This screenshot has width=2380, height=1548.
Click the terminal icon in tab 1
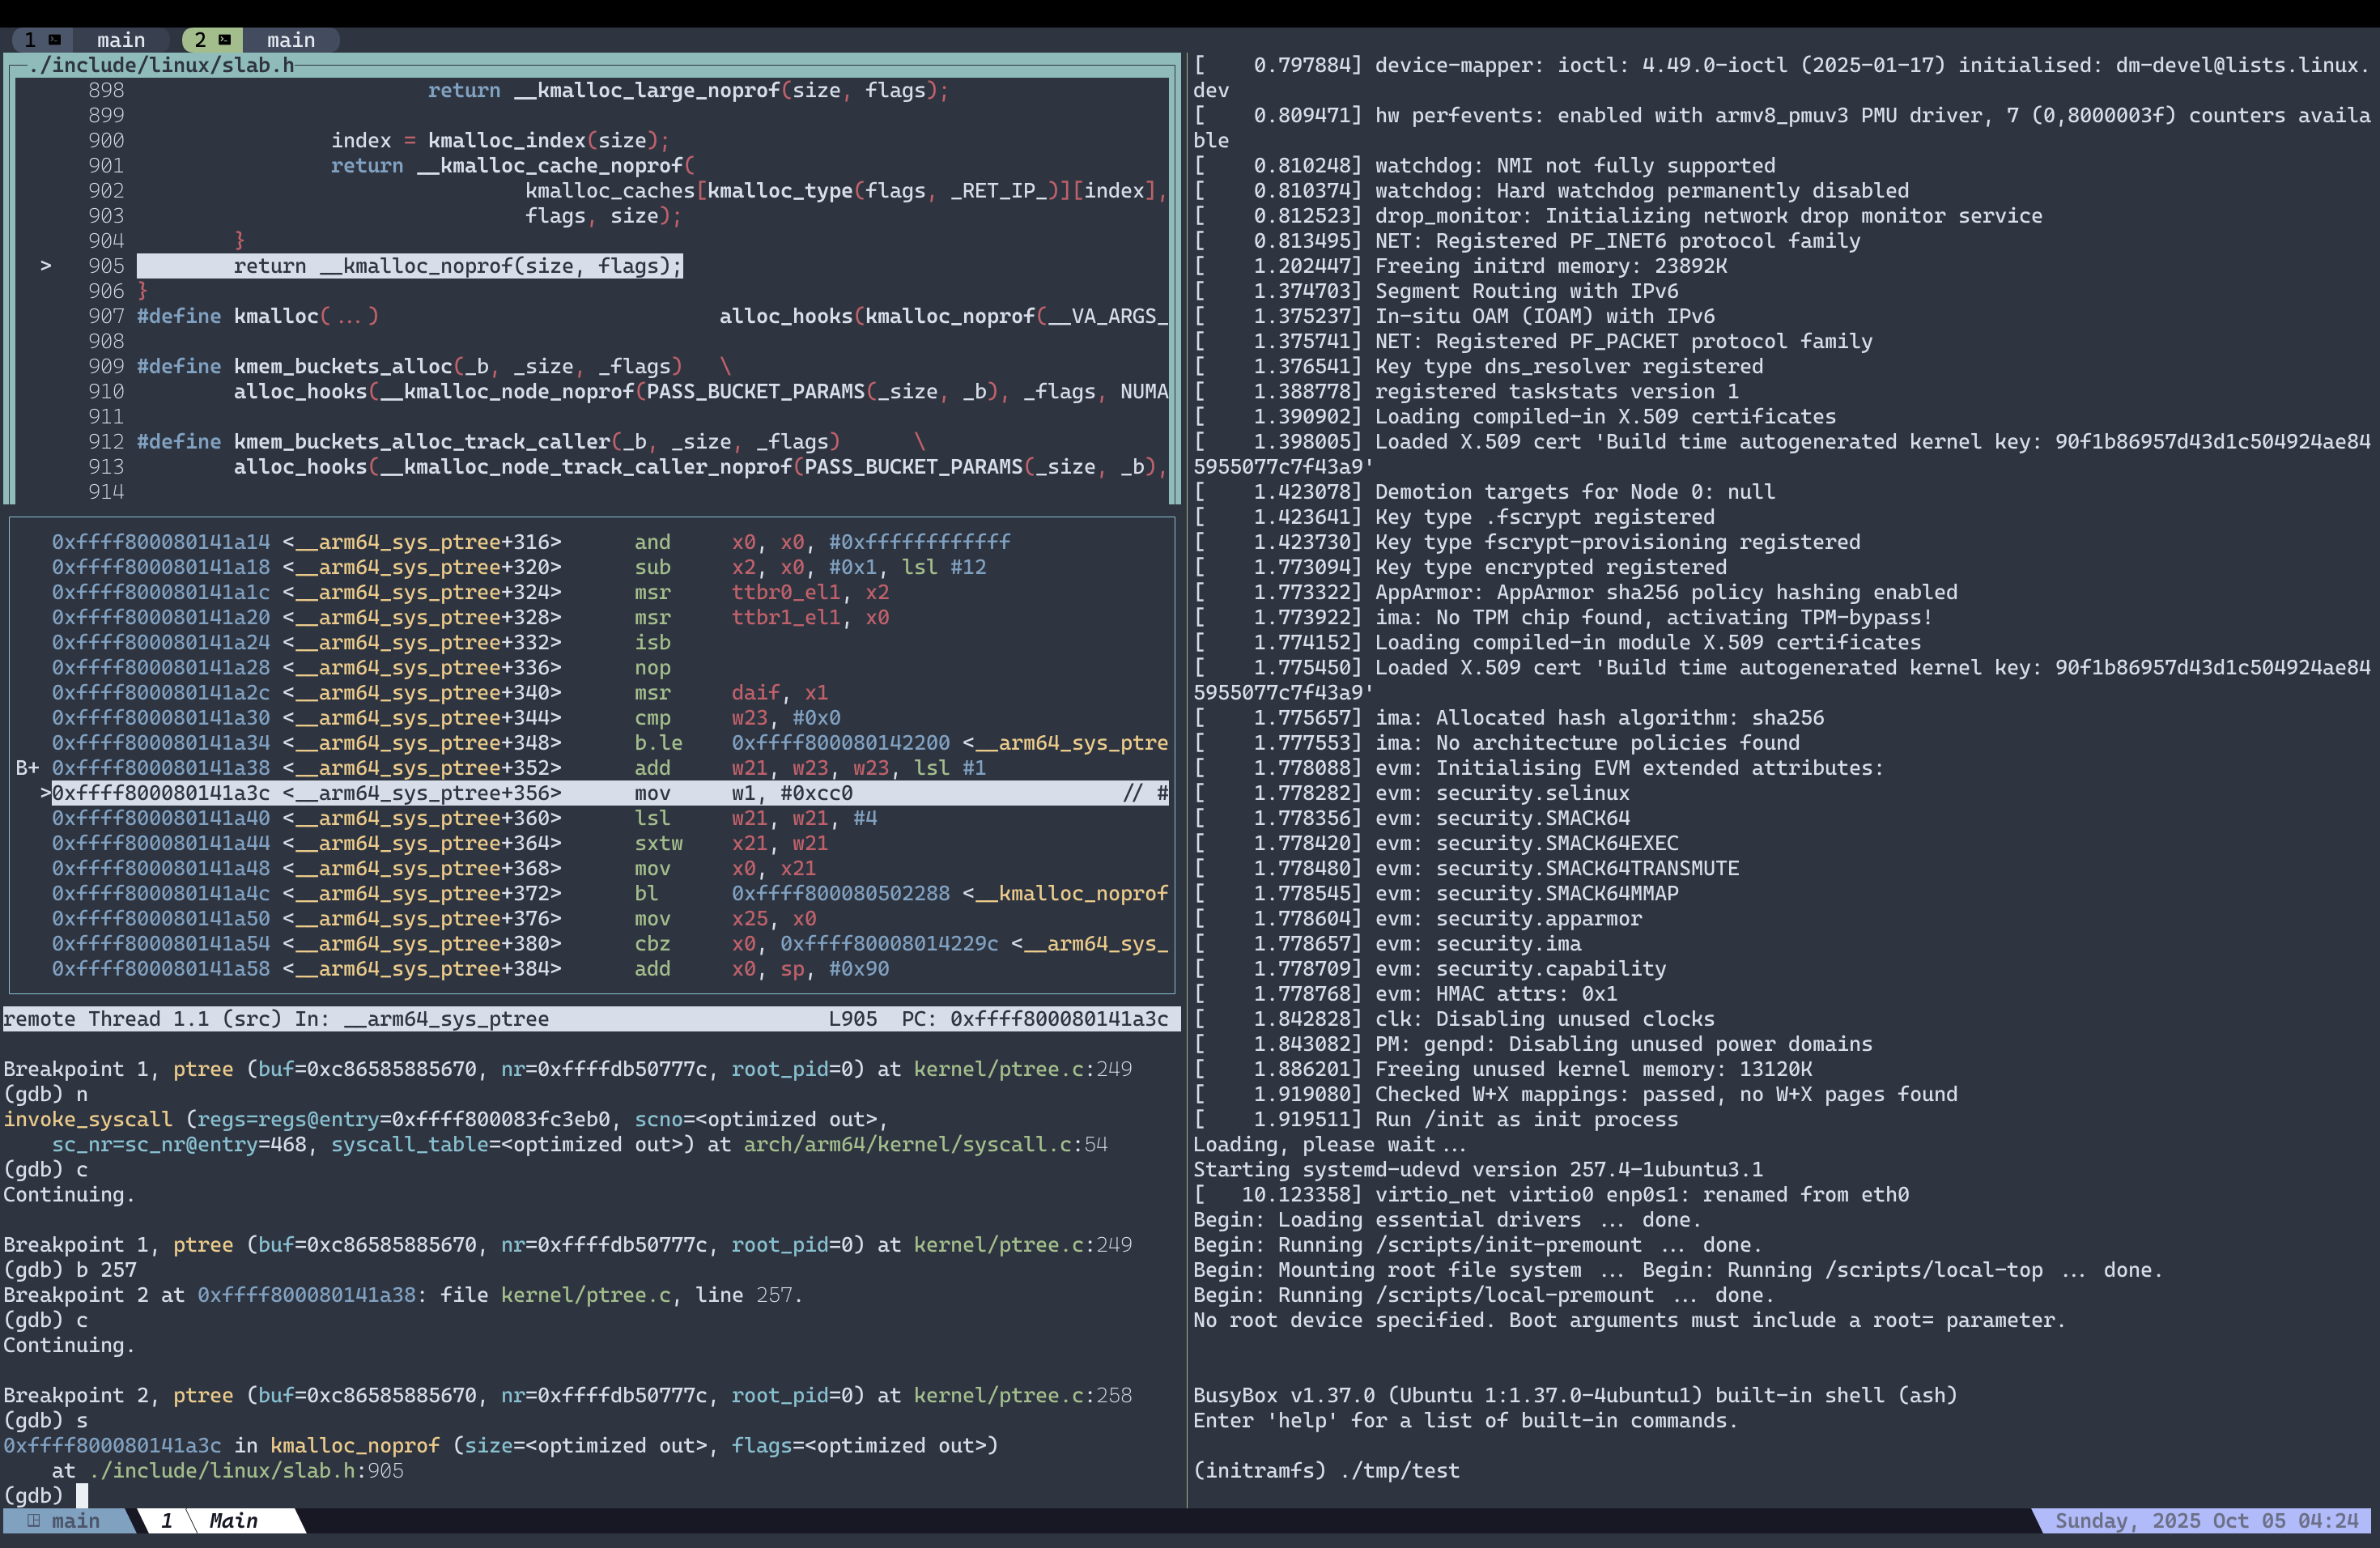[x=55, y=40]
